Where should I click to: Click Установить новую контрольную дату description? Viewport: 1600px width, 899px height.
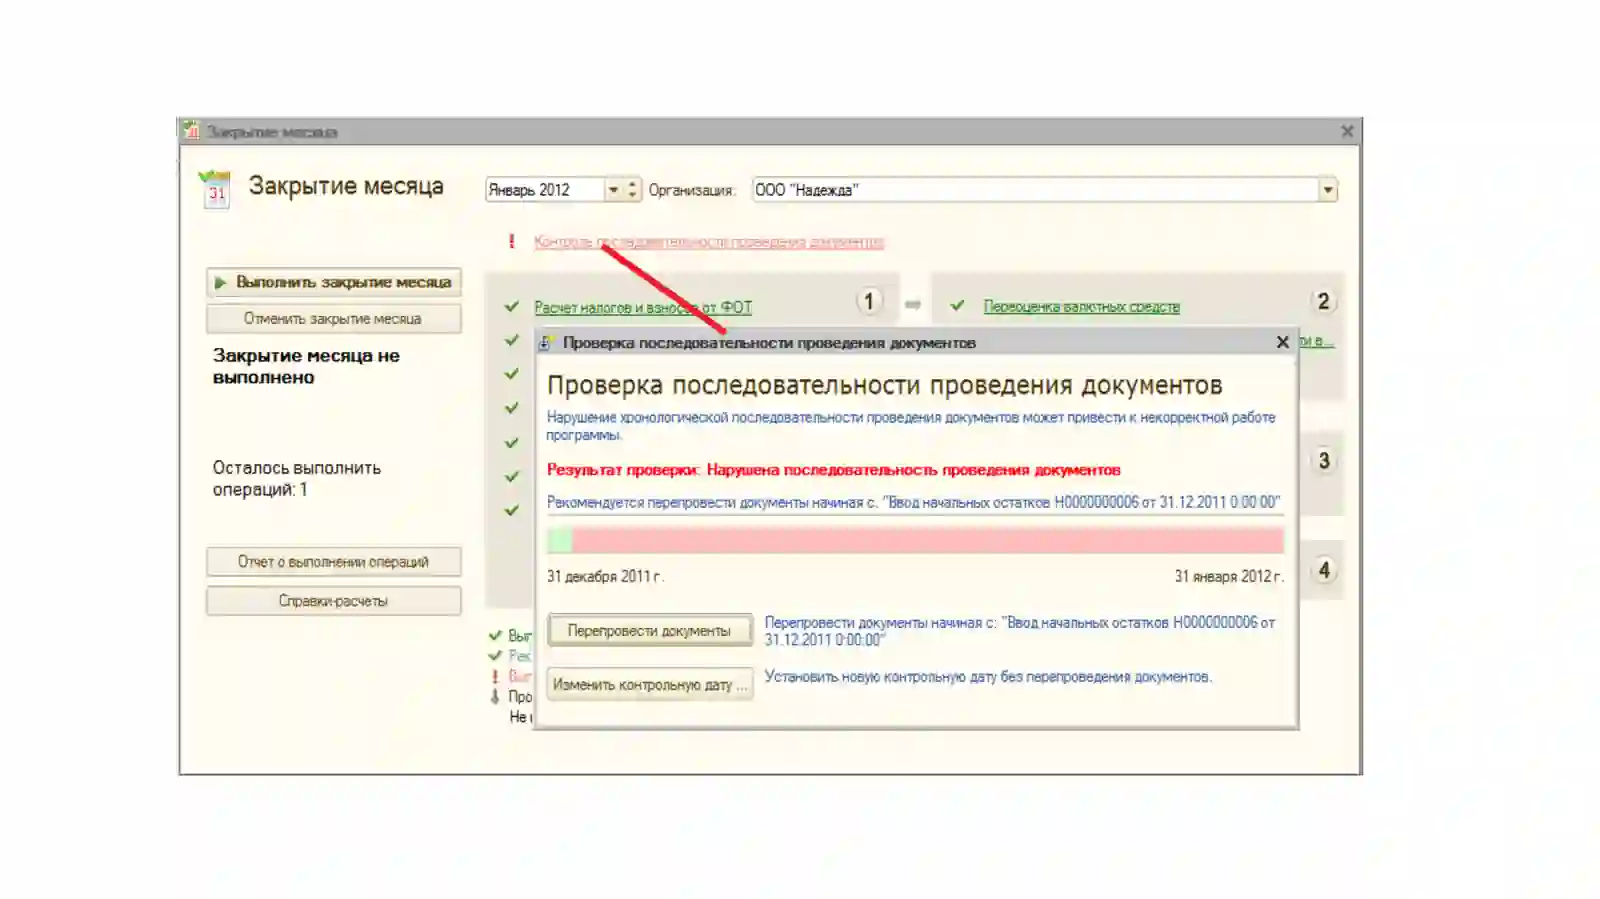988,677
